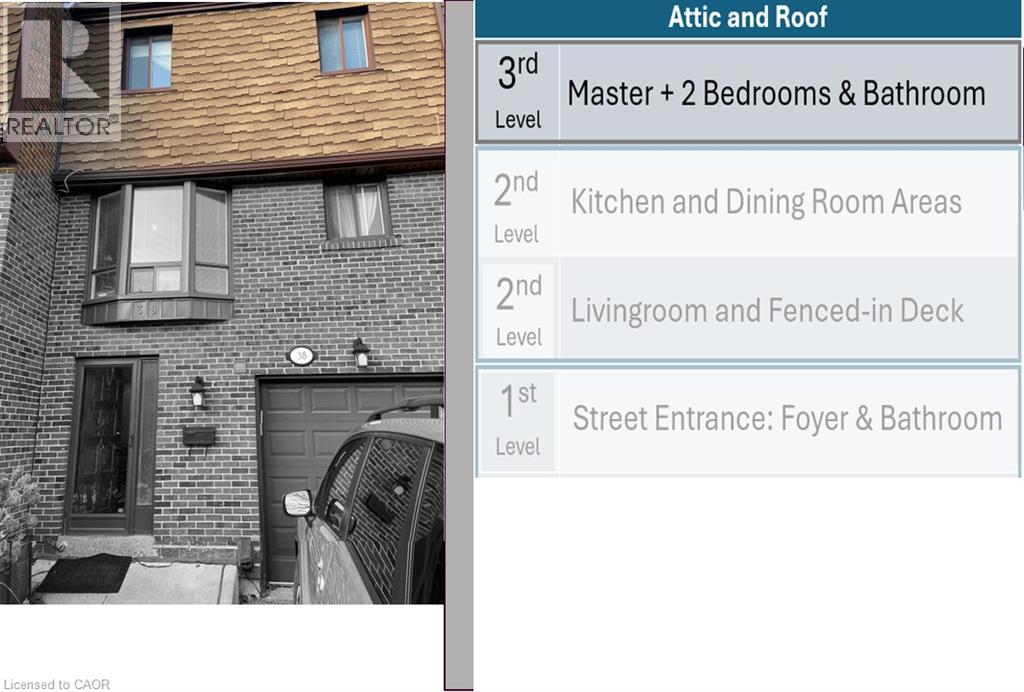Click Master + 2 Bedrooms & Bathroom text

point(776,93)
